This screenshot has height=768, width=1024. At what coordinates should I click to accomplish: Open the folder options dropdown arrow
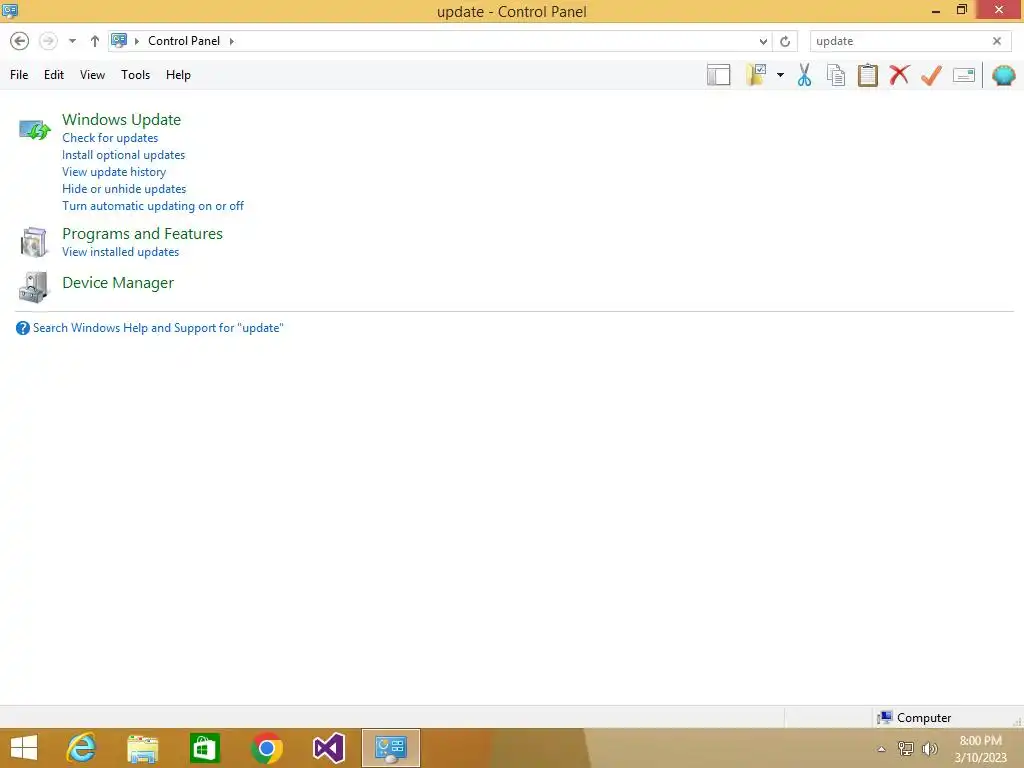[x=780, y=75]
